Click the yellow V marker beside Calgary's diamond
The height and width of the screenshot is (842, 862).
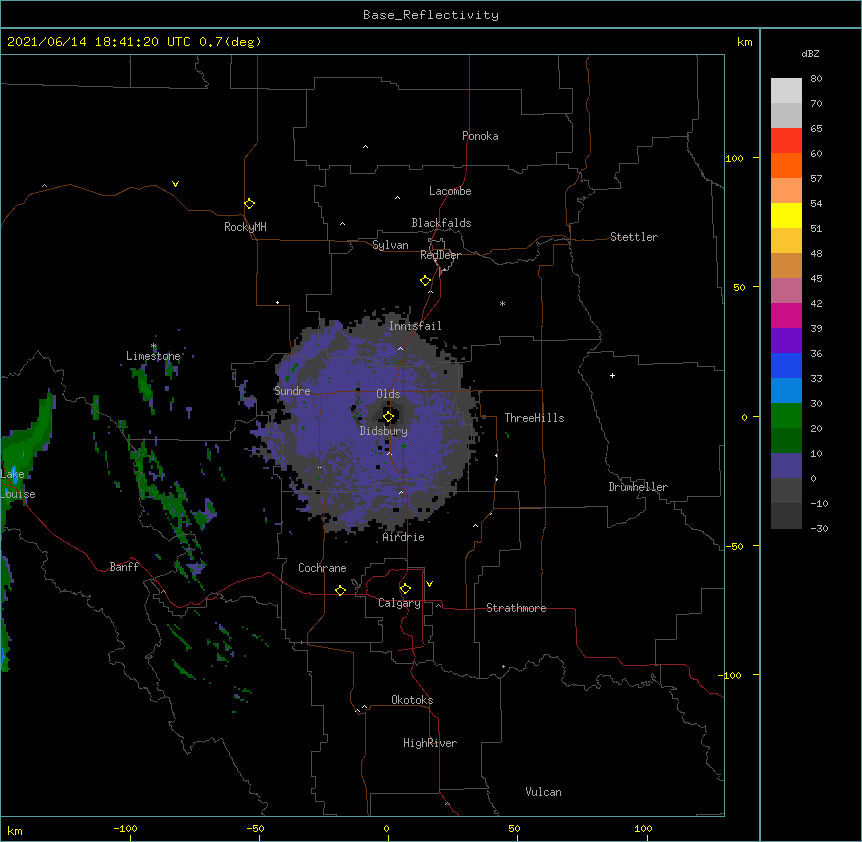point(429,584)
